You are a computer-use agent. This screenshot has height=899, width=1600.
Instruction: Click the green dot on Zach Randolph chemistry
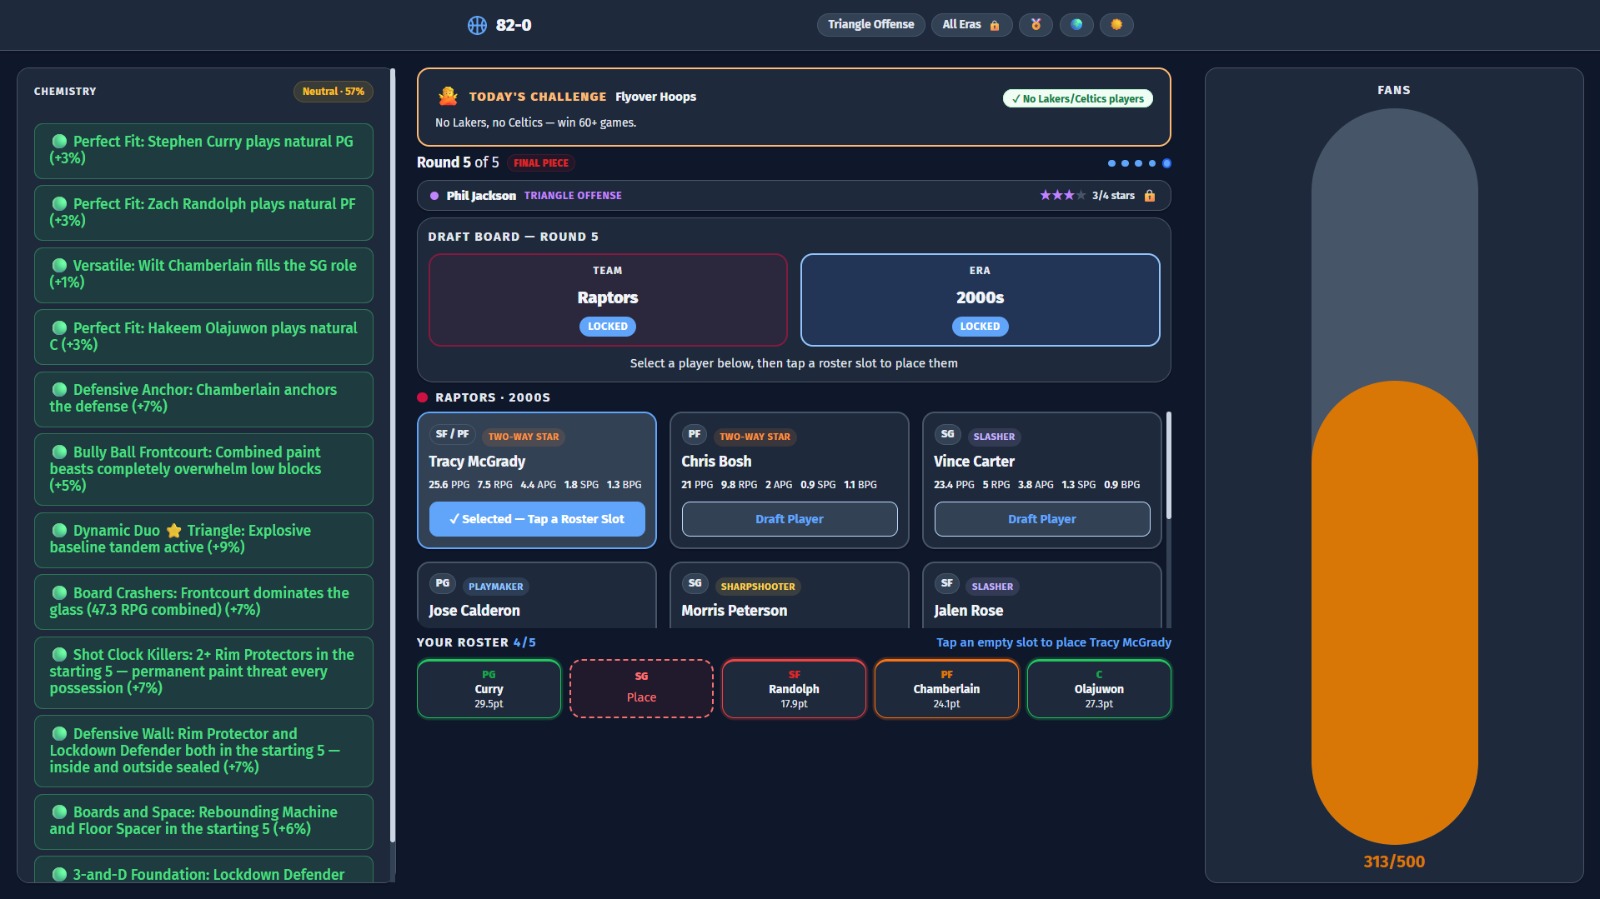[x=60, y=203]
